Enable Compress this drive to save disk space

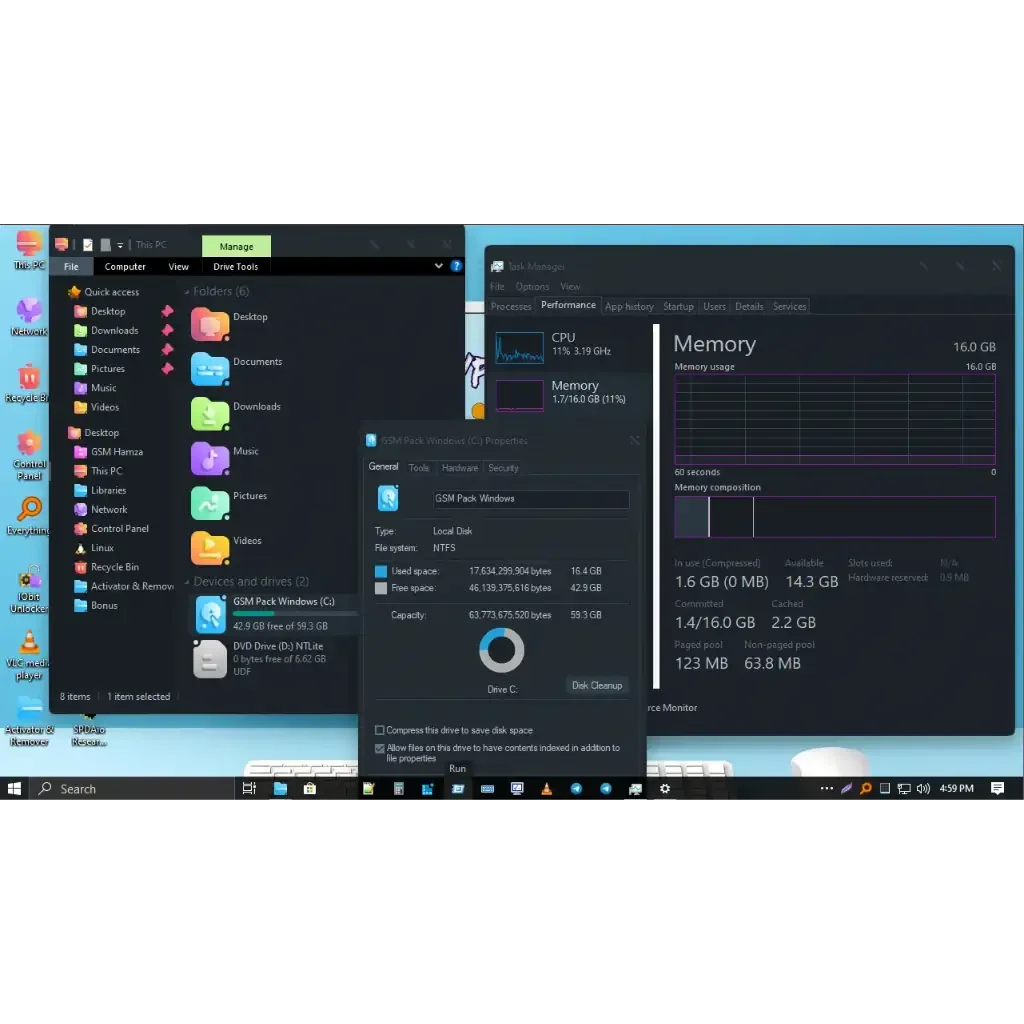[x=380, y=731]
